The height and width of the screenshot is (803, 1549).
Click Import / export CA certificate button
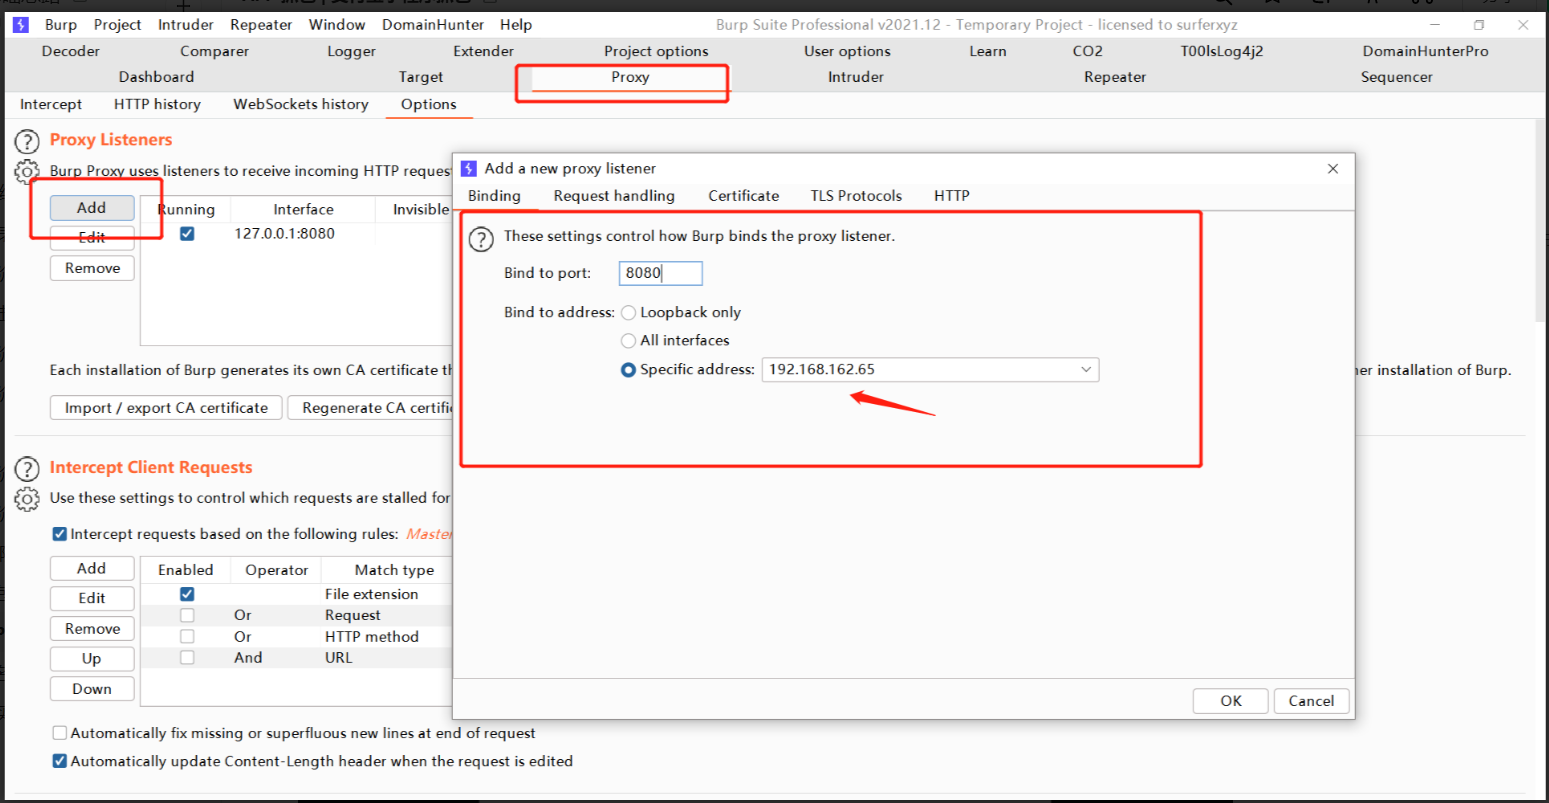166,408
